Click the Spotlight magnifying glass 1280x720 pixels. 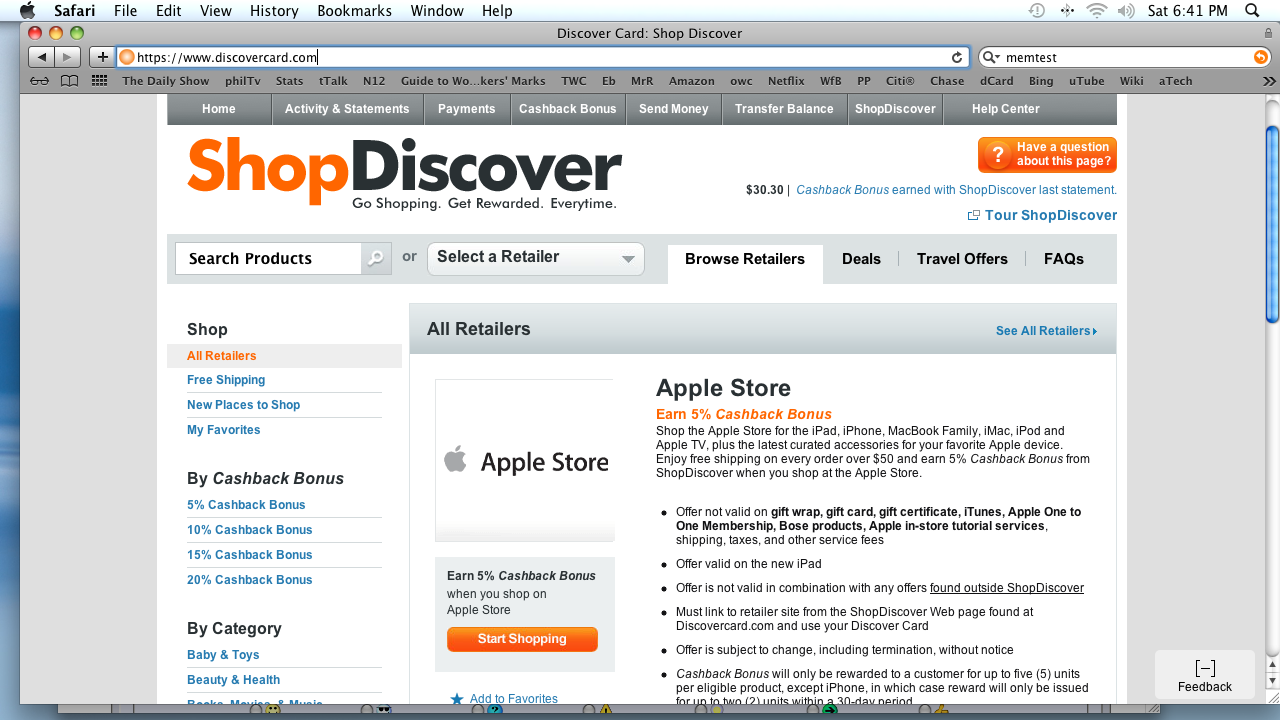click(1252, 11)
